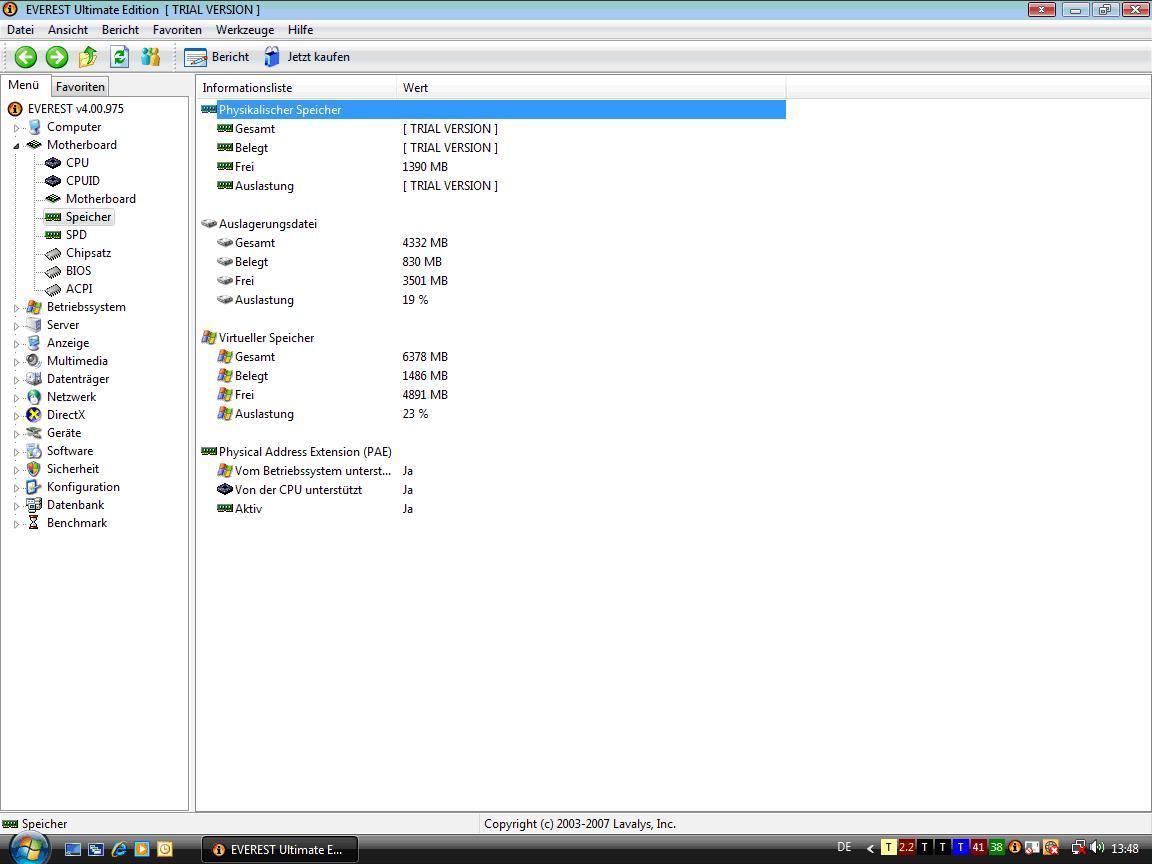Click the green Back arrow toolbar icon
Screen dimensions: 1152x864
point(26,57)
